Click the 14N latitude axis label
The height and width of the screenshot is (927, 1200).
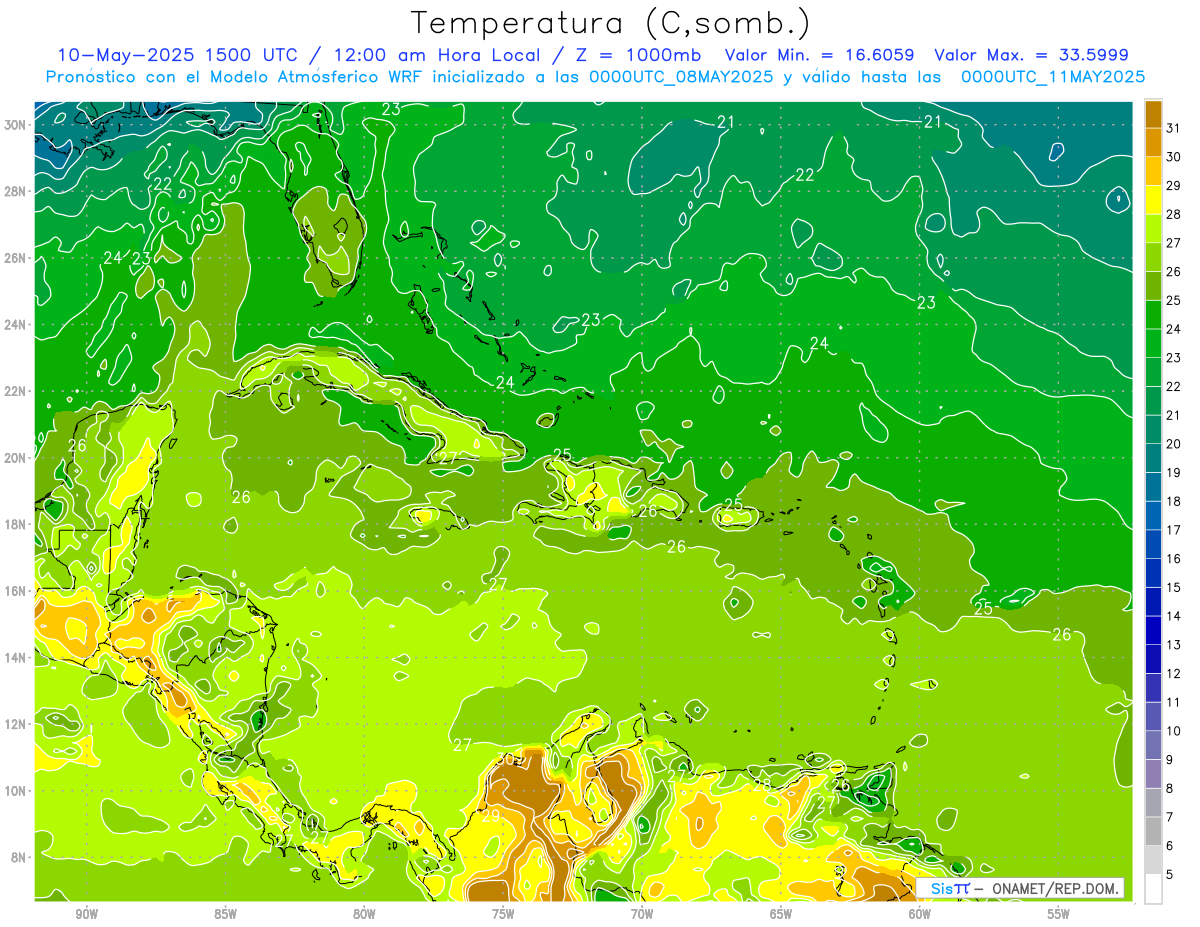tap(15, 658)
